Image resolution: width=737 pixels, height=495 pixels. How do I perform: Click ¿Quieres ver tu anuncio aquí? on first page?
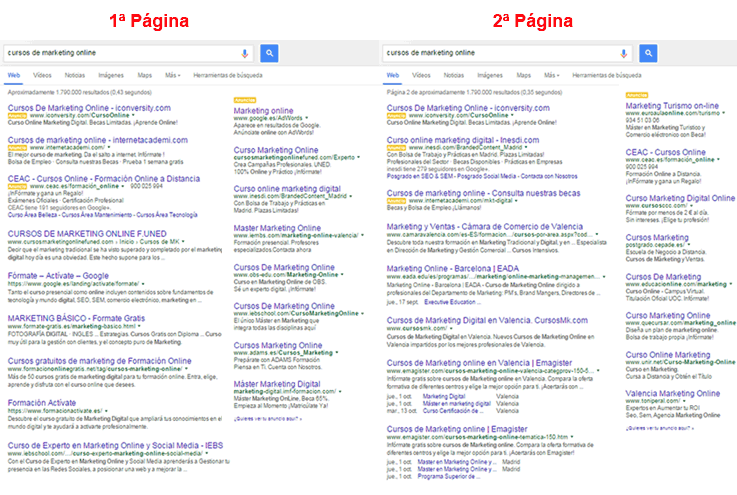[x=267, y=418]
